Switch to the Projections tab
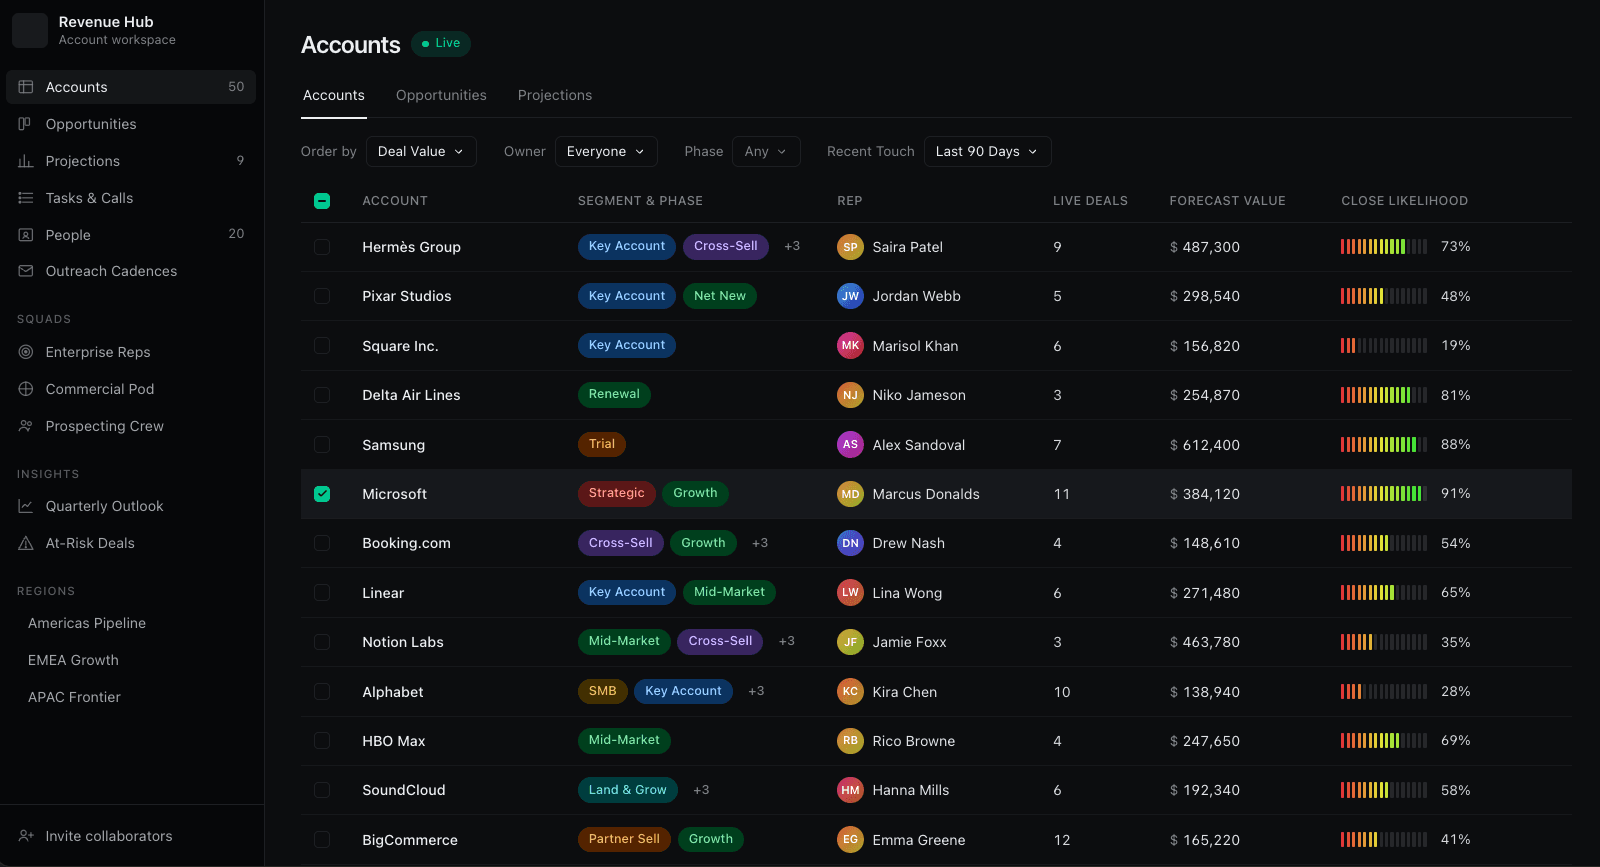The image size is (1600, 867). pos(555,95)
